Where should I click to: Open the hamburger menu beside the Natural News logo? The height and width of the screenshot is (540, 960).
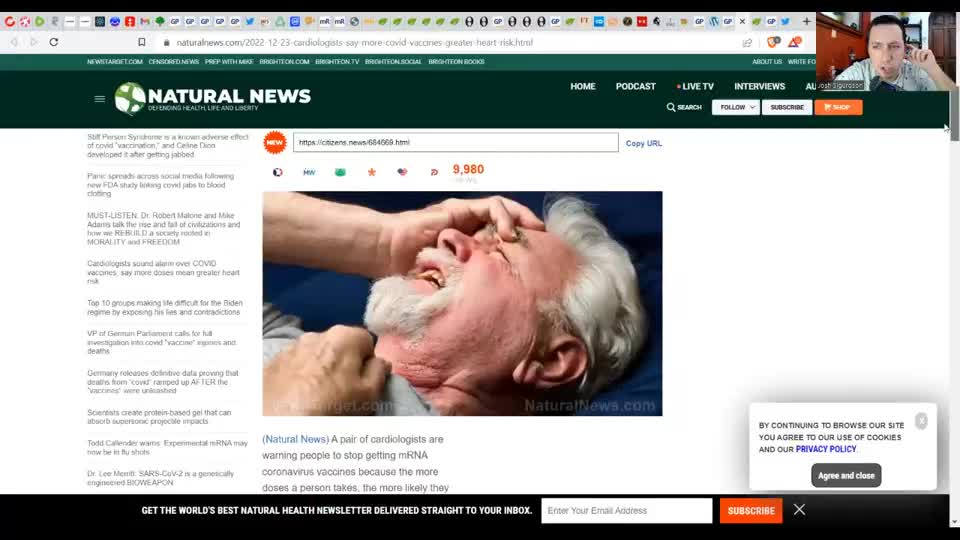99,99
